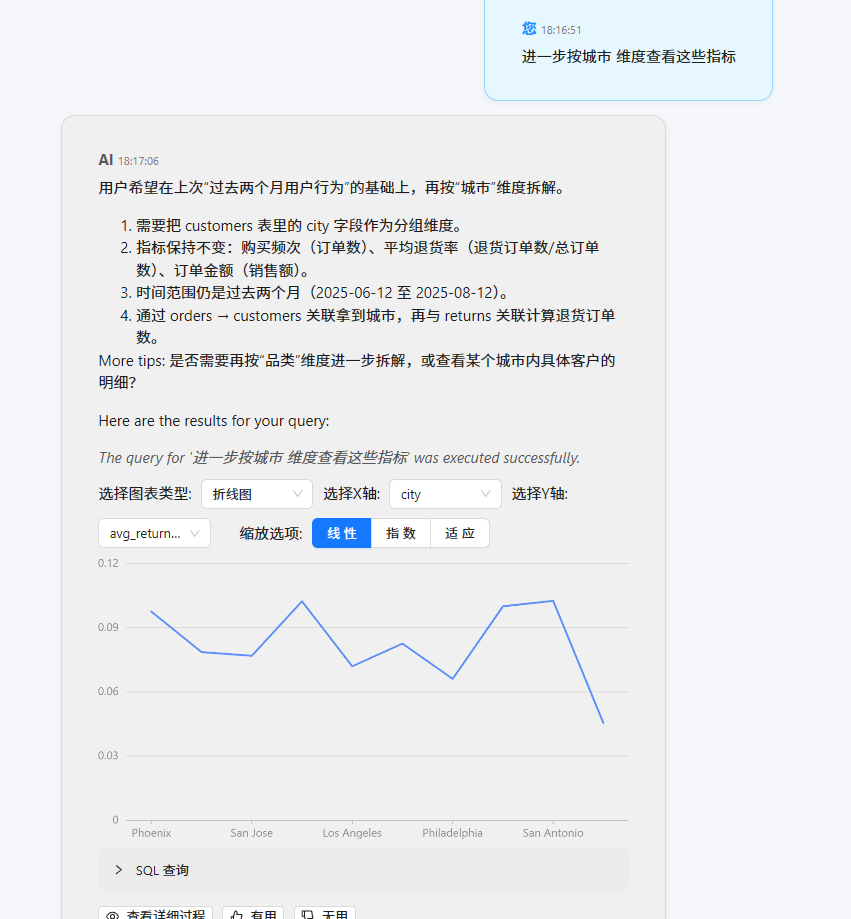The image size is (851, 919).
Task: Click the 有用 feedback button
Action: 253,914
